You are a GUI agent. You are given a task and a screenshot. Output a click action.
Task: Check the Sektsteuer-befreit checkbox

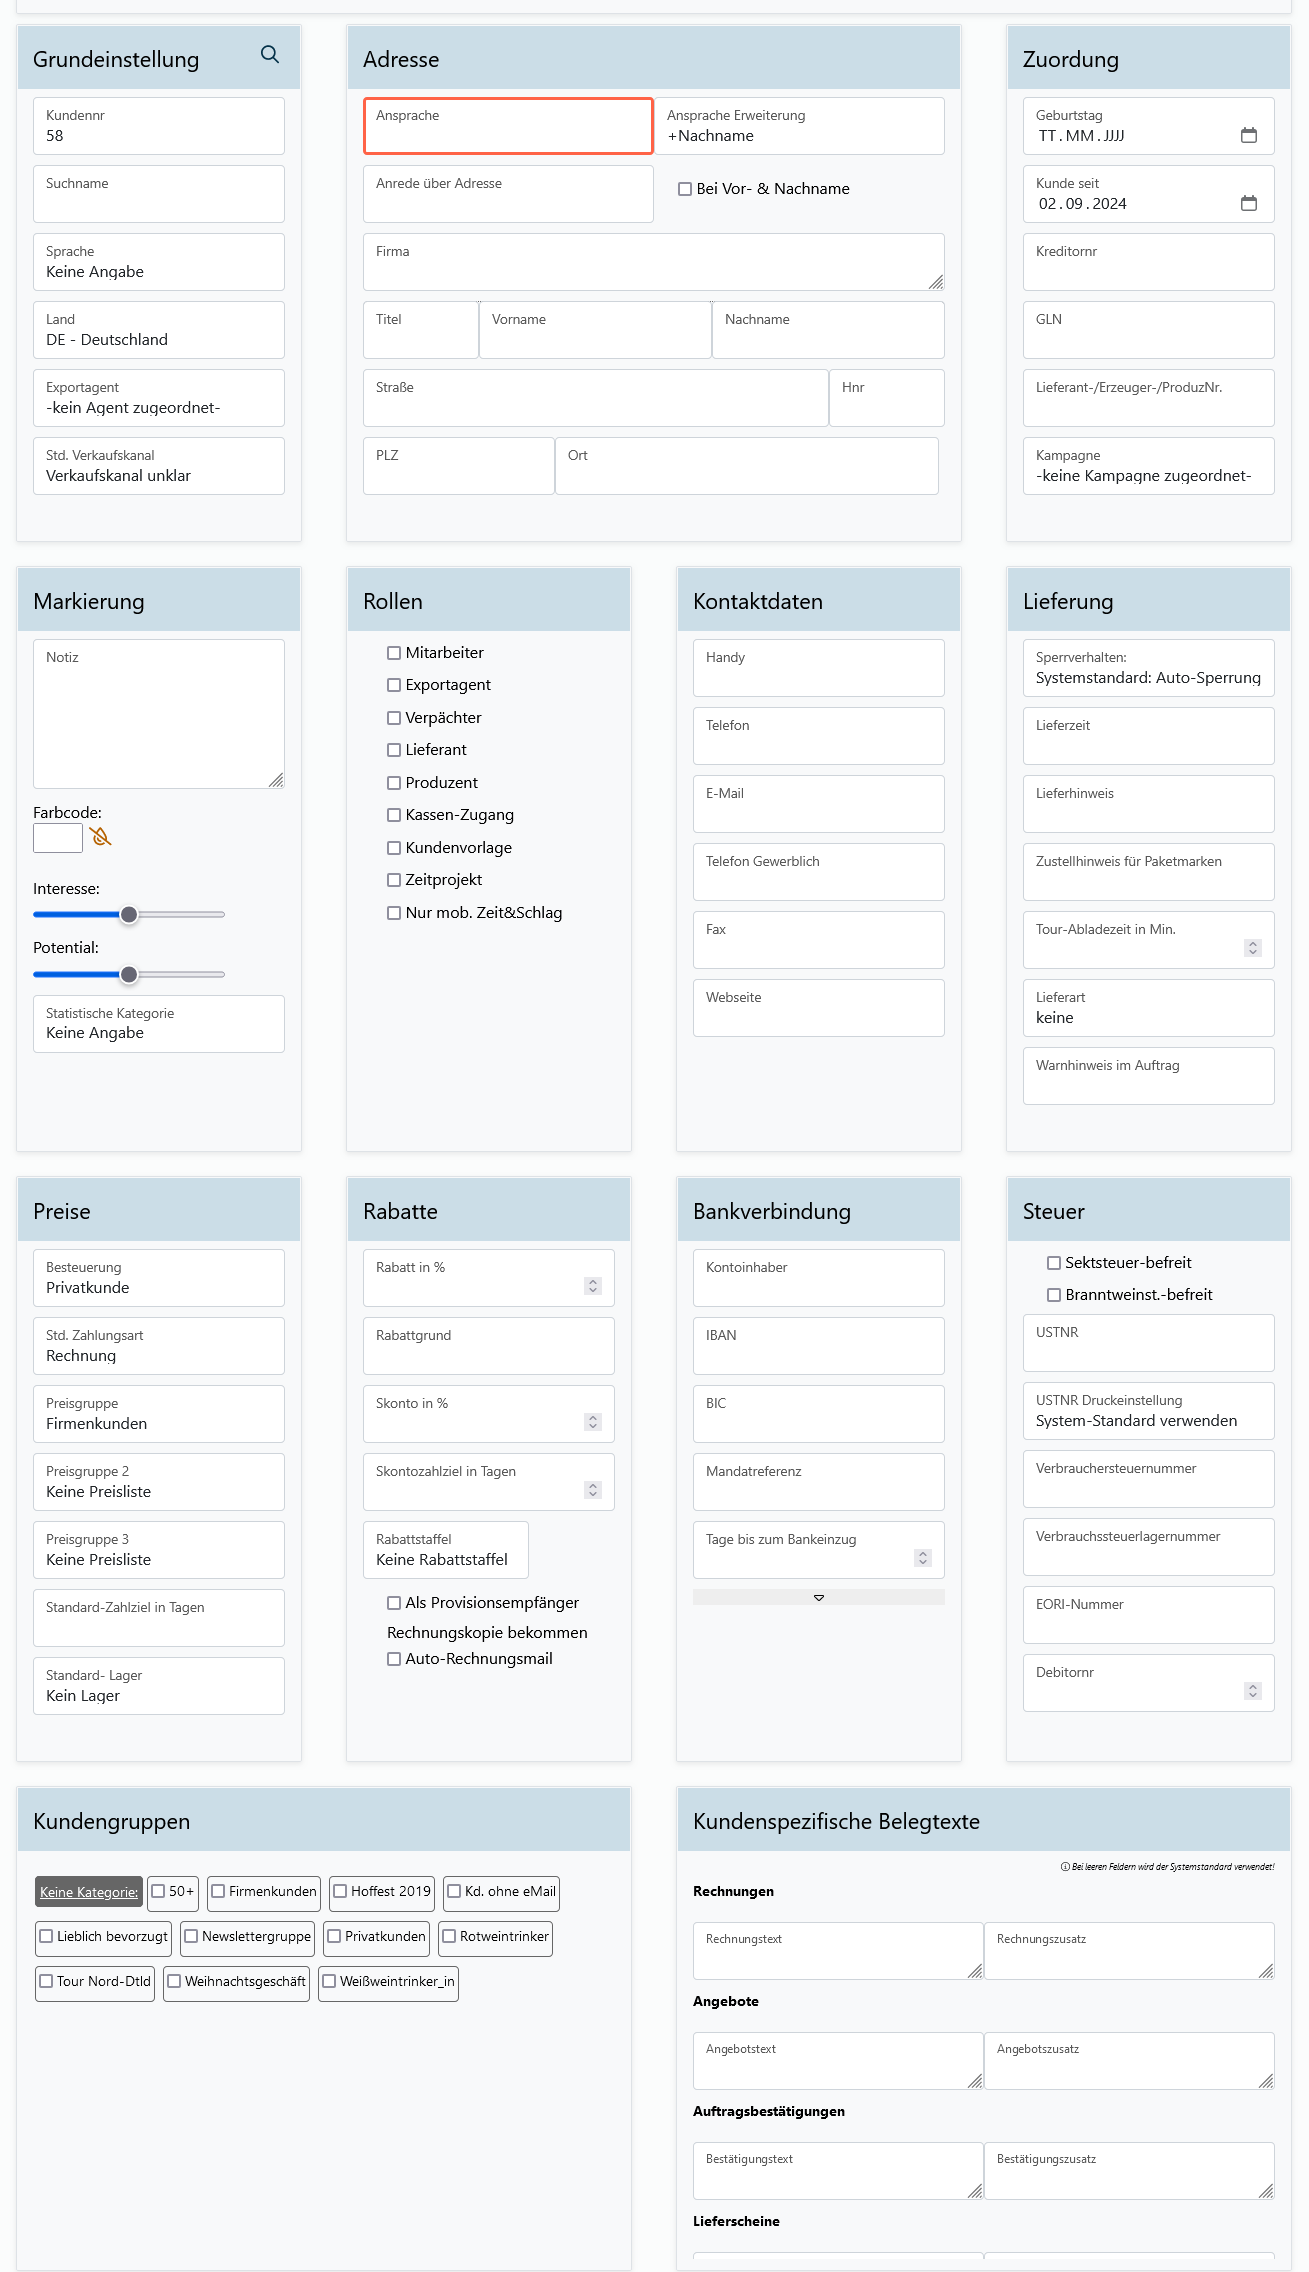(x=1054, y=1263)
